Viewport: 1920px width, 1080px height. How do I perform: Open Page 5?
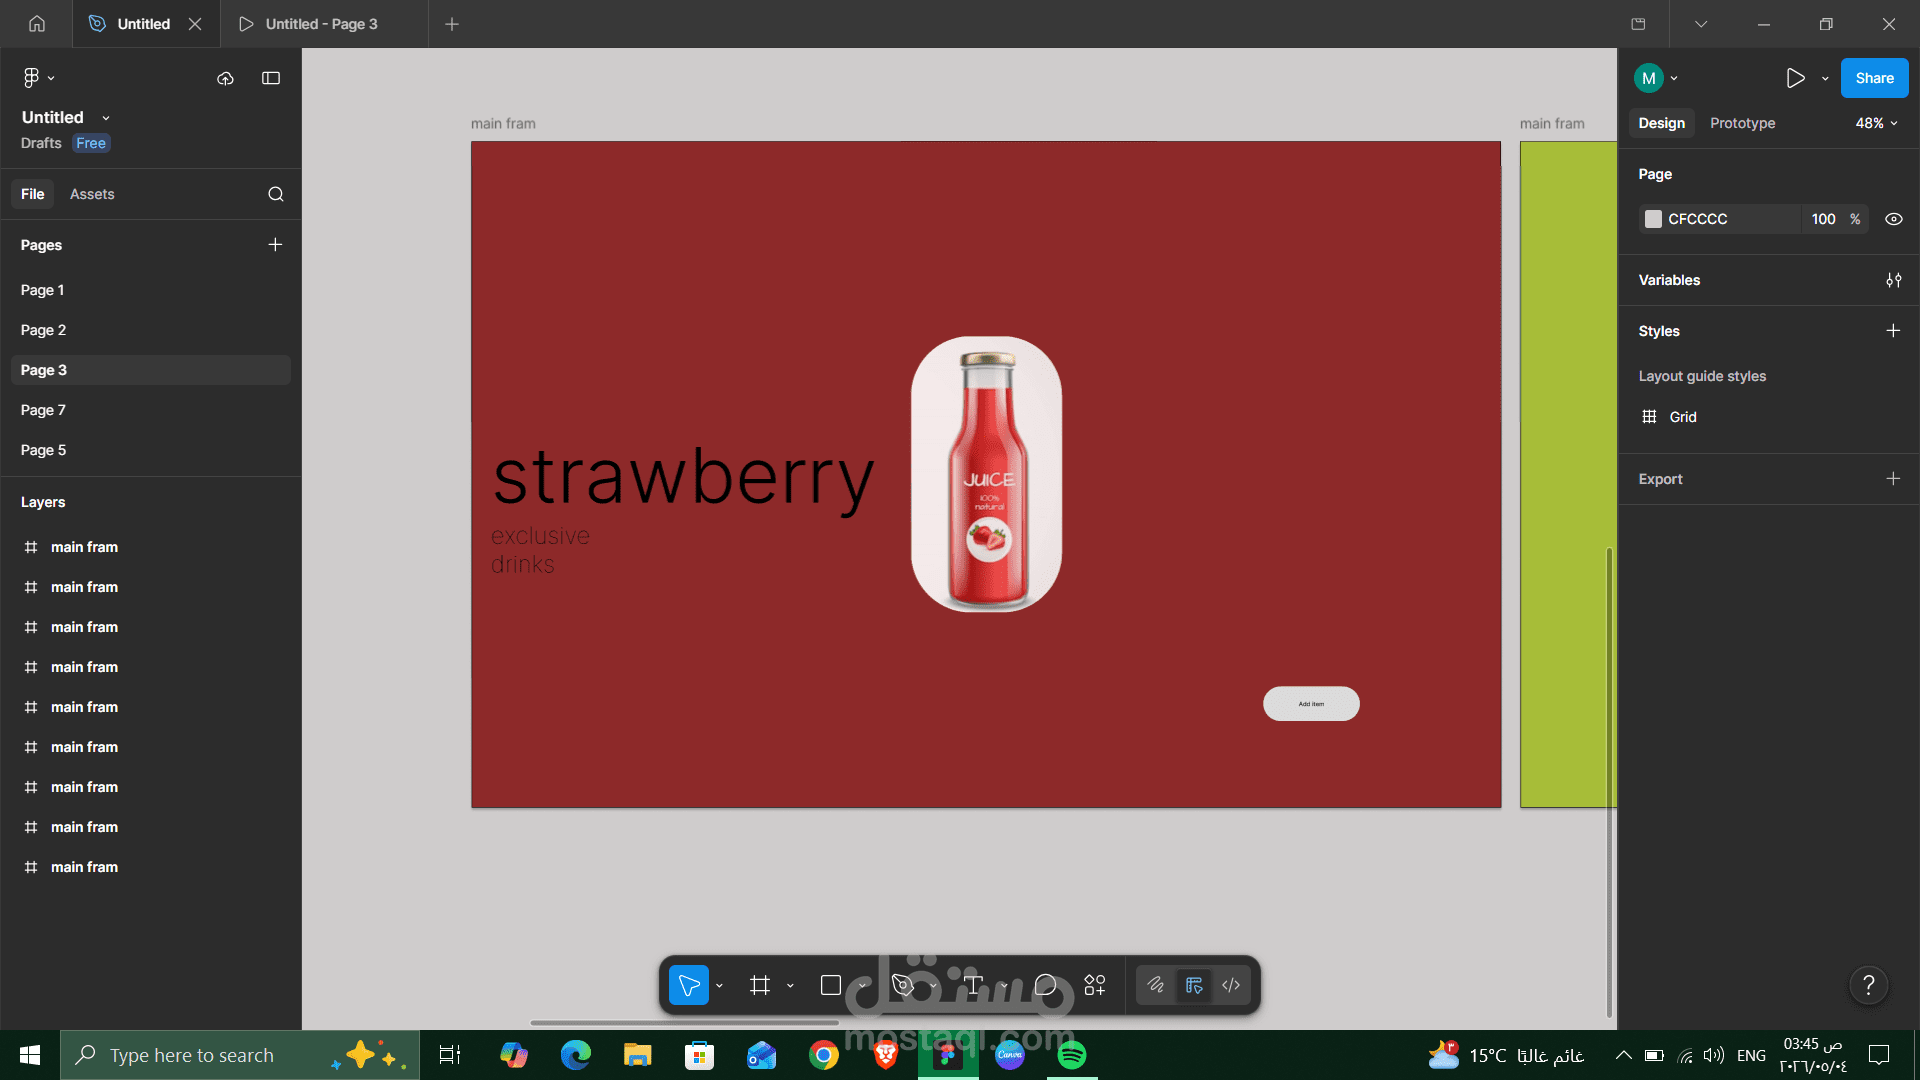point(151,450)
